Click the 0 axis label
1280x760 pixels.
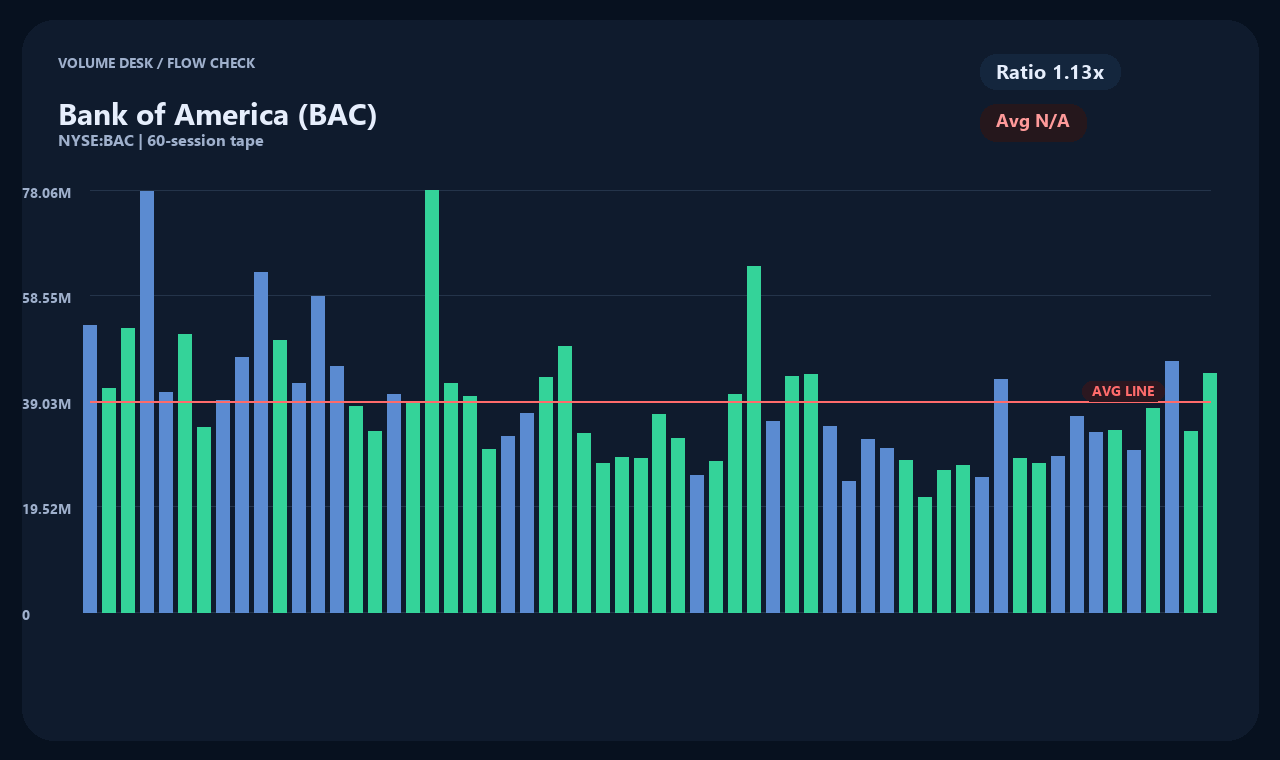tap(26, 615)
